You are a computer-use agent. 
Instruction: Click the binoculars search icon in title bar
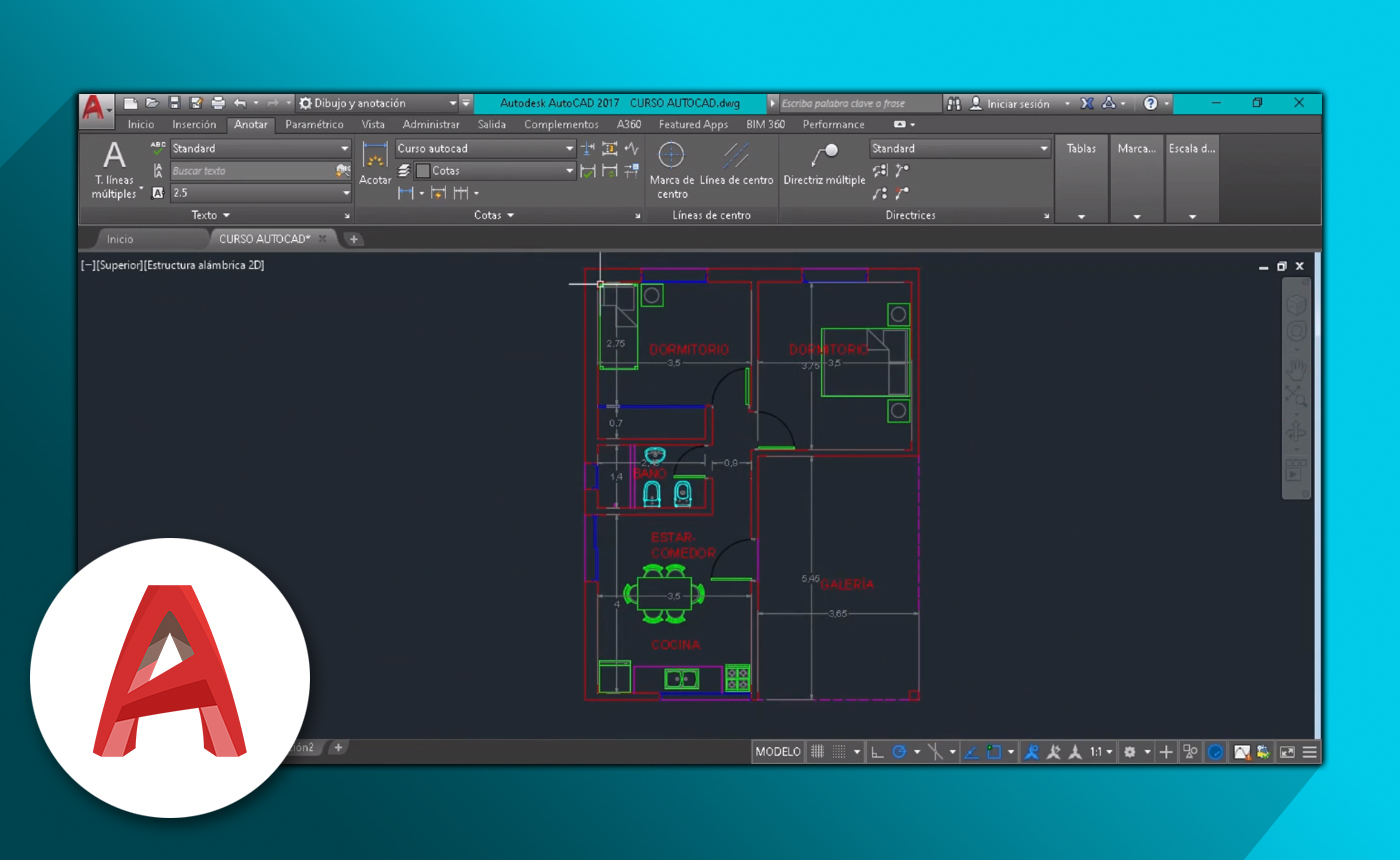[954, 103]
